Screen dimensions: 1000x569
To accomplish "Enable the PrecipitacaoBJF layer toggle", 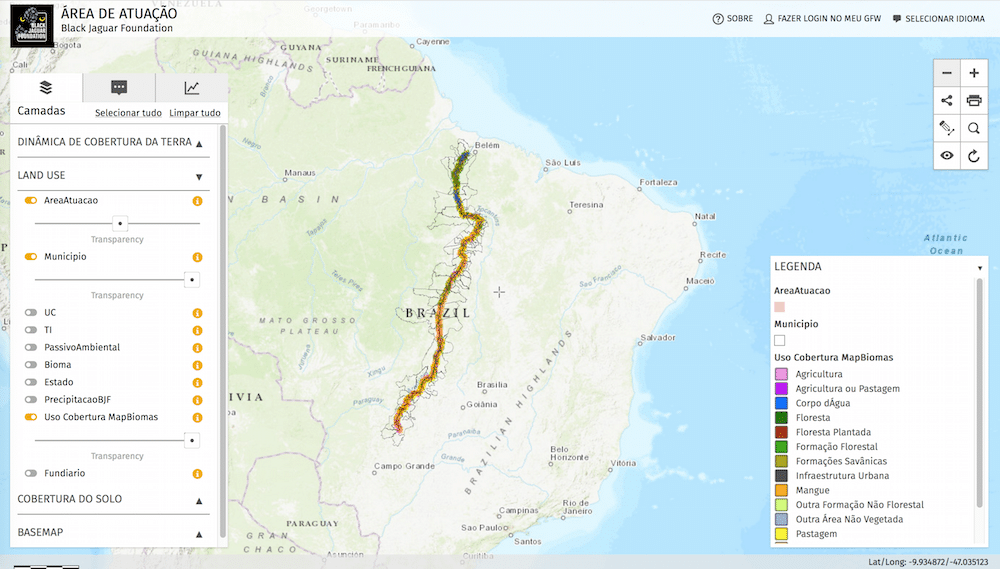I will 31,399.
